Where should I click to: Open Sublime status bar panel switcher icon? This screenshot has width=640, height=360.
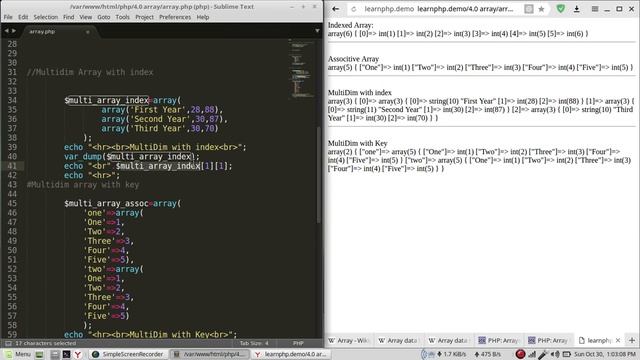8,343
